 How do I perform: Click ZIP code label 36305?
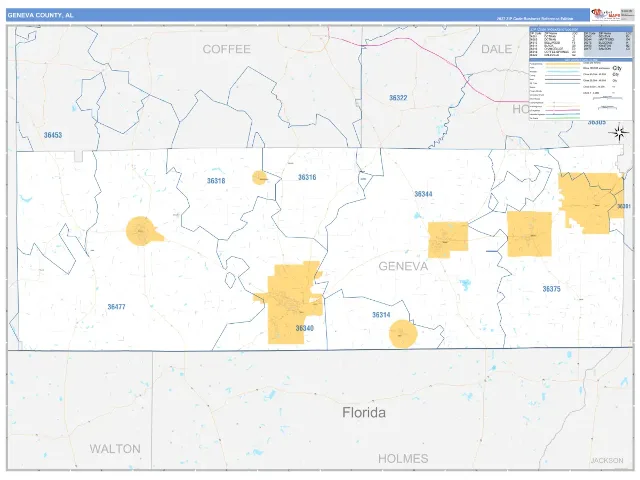click(596, 122)
